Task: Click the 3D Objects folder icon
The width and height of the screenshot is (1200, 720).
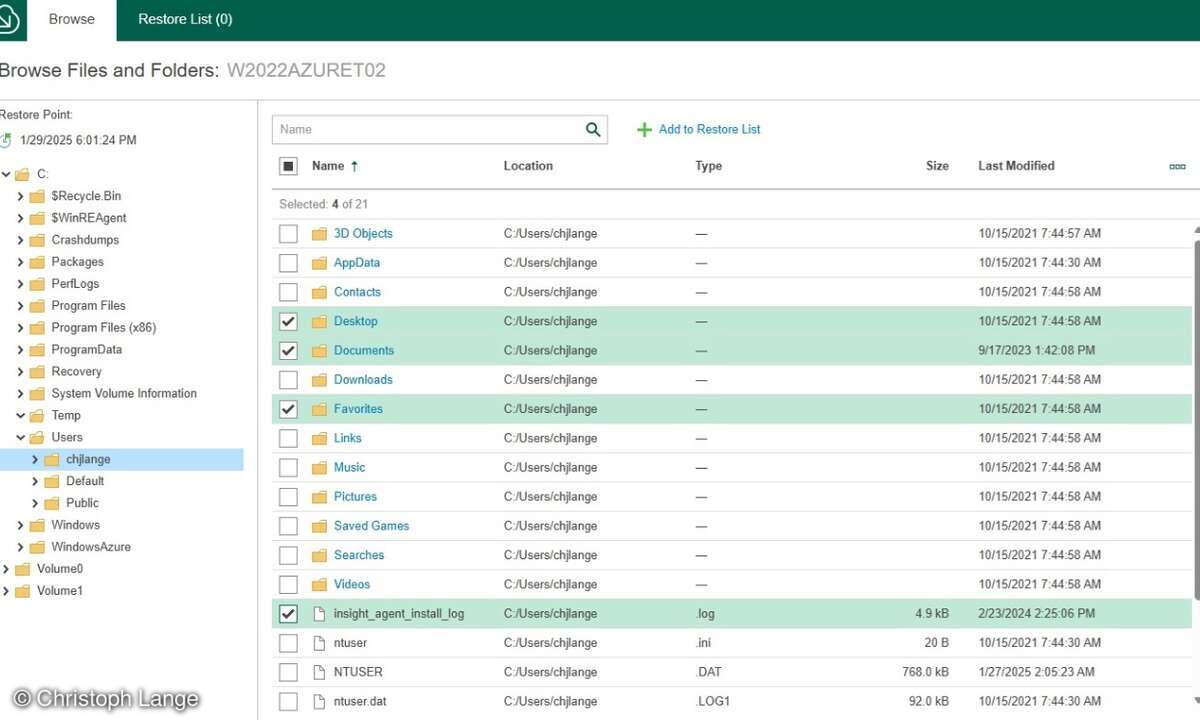Action: coord(319,234)
